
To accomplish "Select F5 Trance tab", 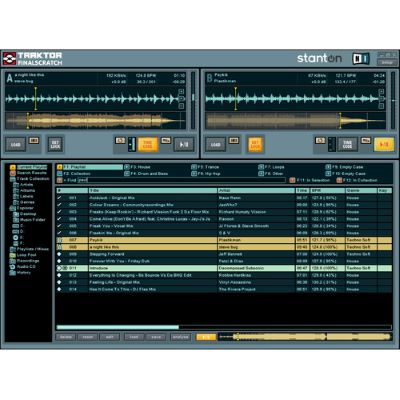I will coord(205,167).
